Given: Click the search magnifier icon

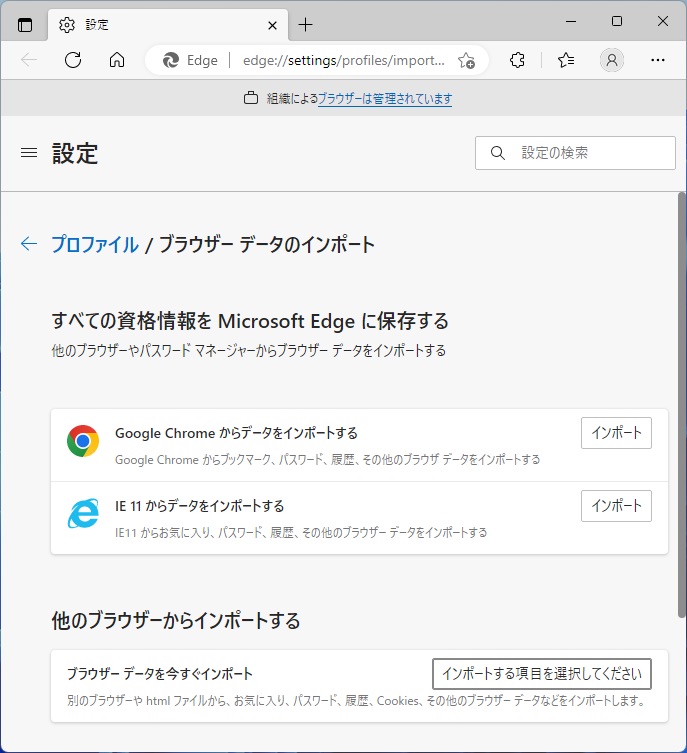Looking at the screenshot, I should [498, 153].
